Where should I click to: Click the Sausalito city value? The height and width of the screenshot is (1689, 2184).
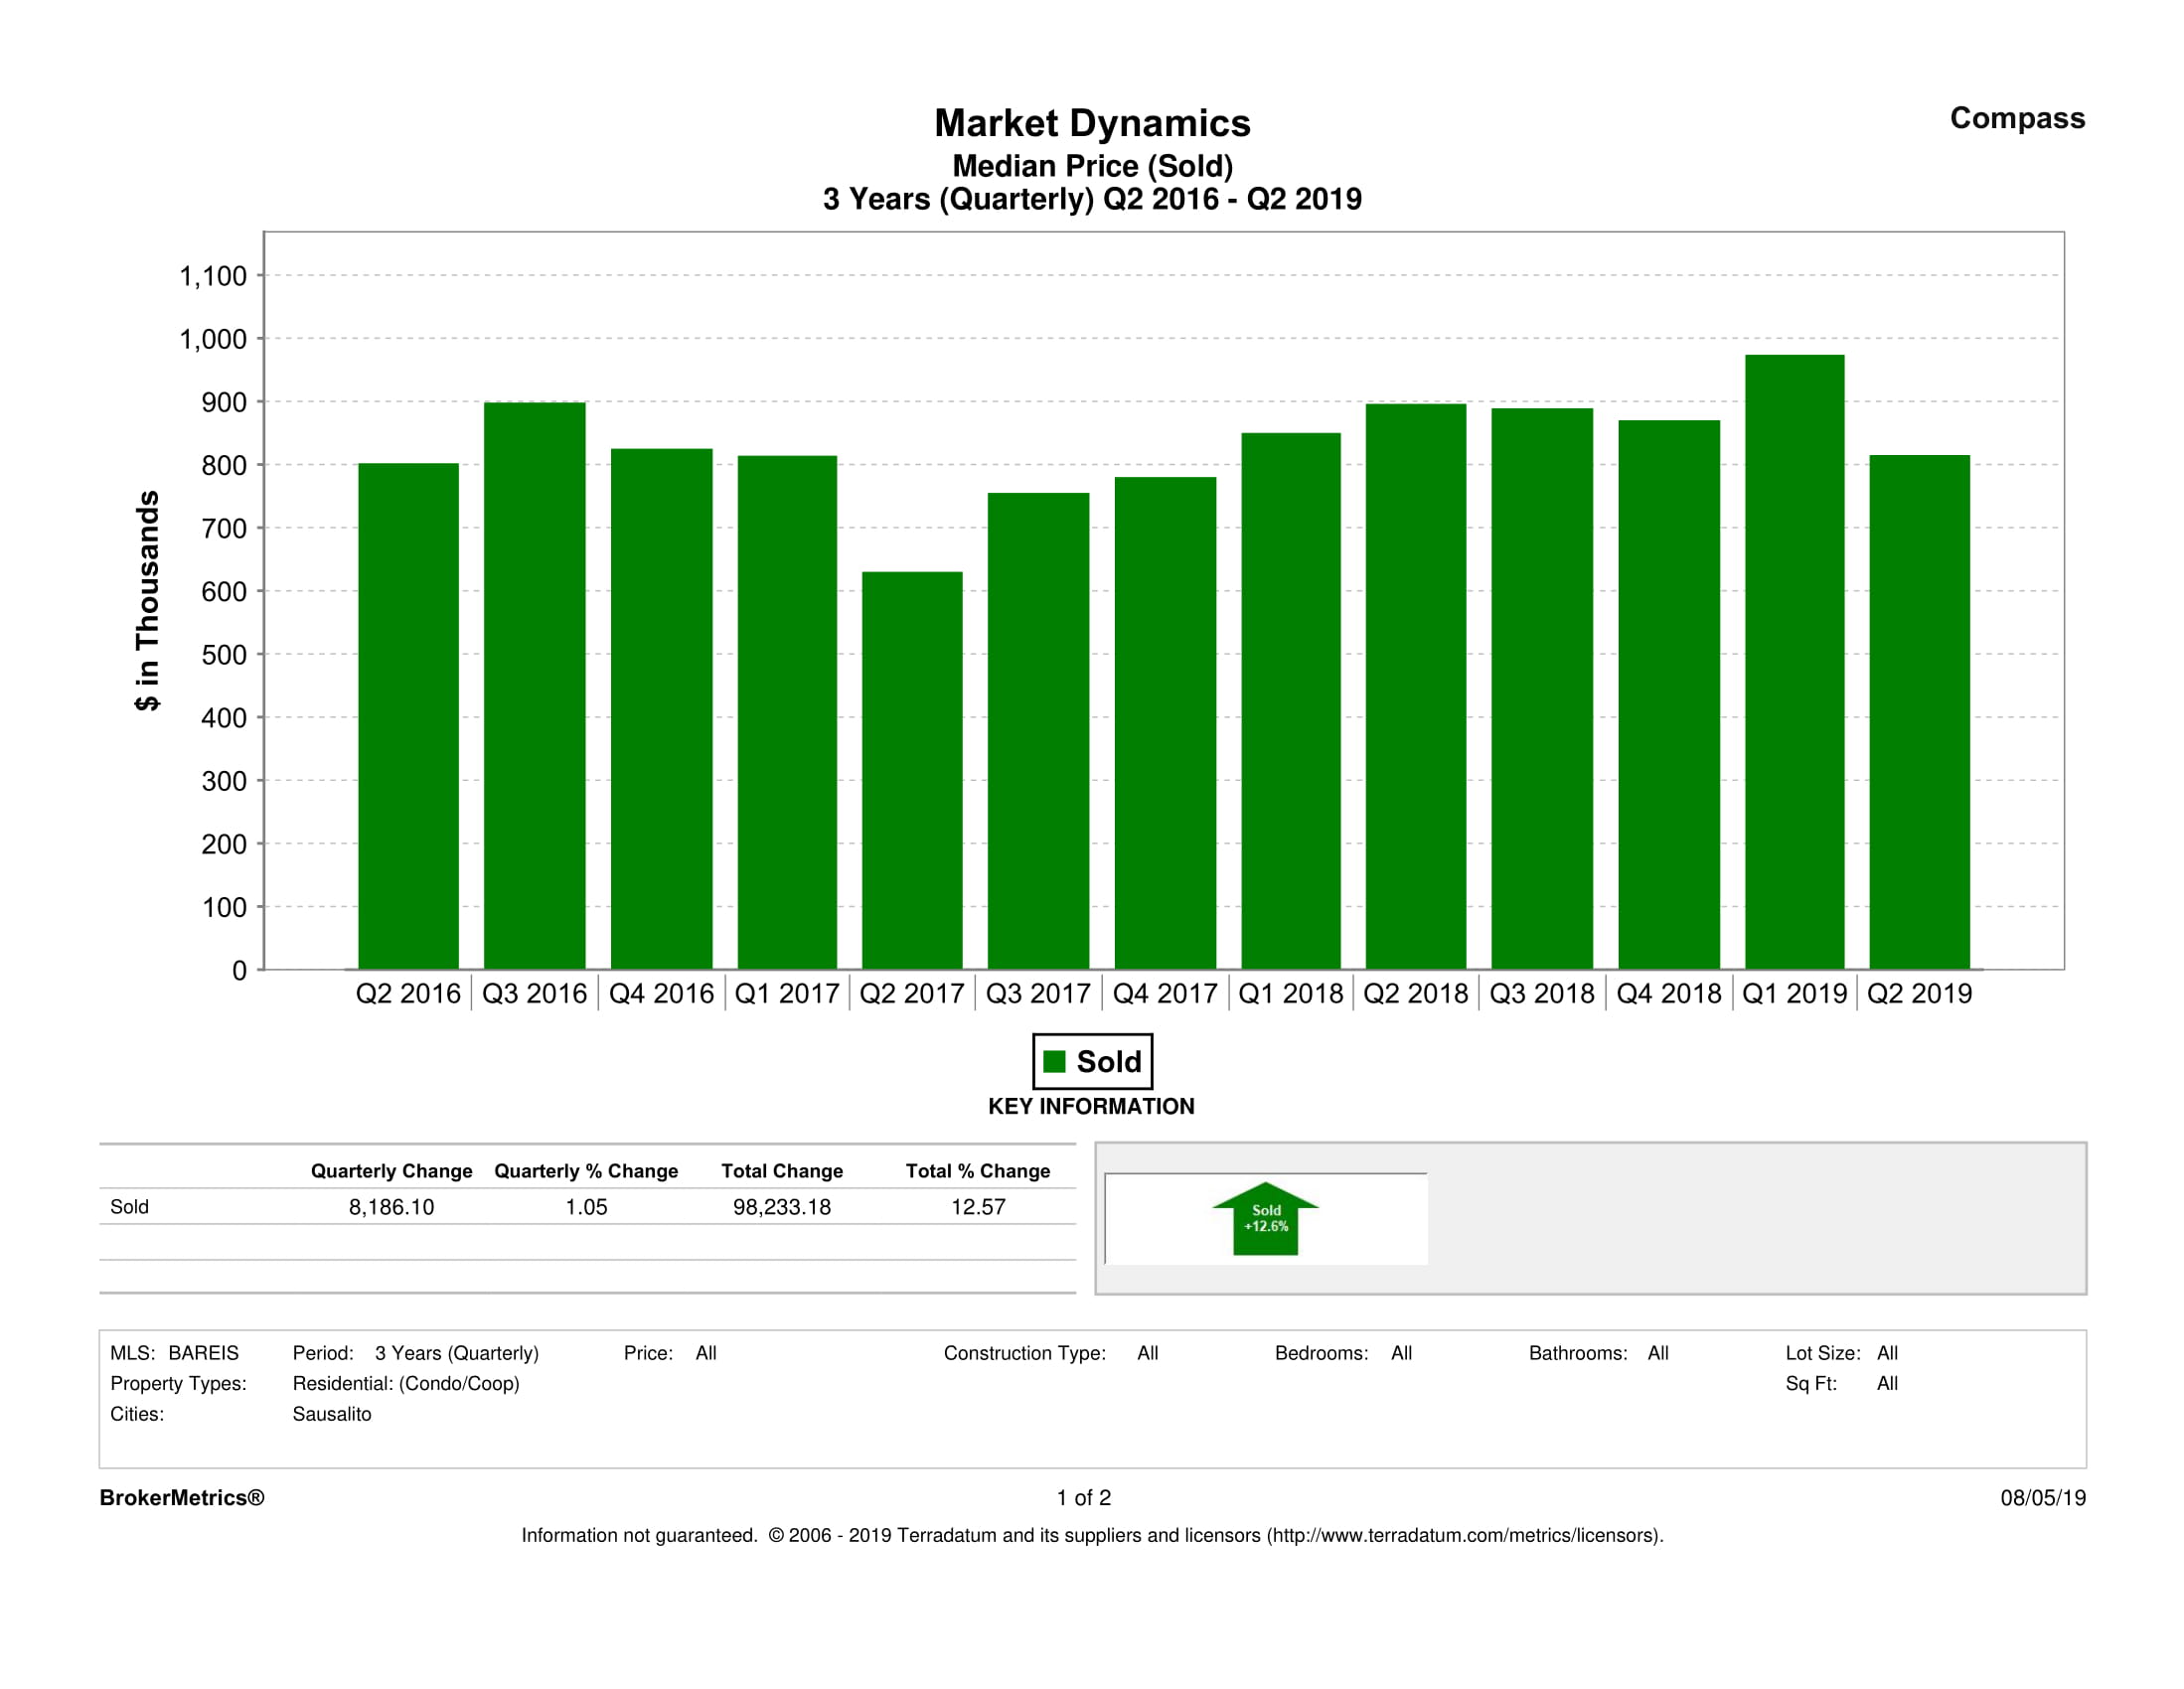(331, 1414)
